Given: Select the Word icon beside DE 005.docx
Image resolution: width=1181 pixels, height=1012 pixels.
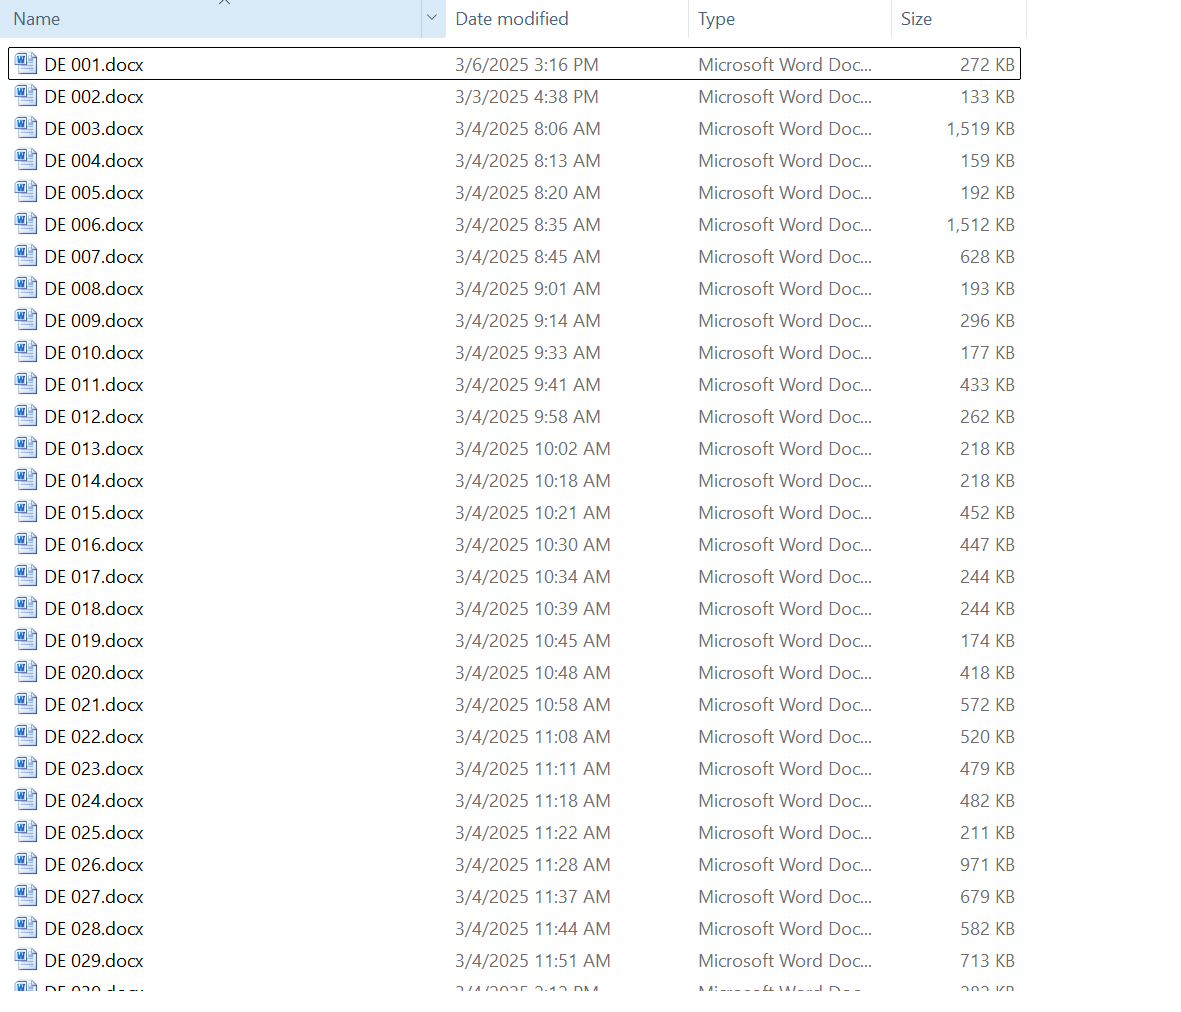Looking at the screenshot, I should 26,192.
